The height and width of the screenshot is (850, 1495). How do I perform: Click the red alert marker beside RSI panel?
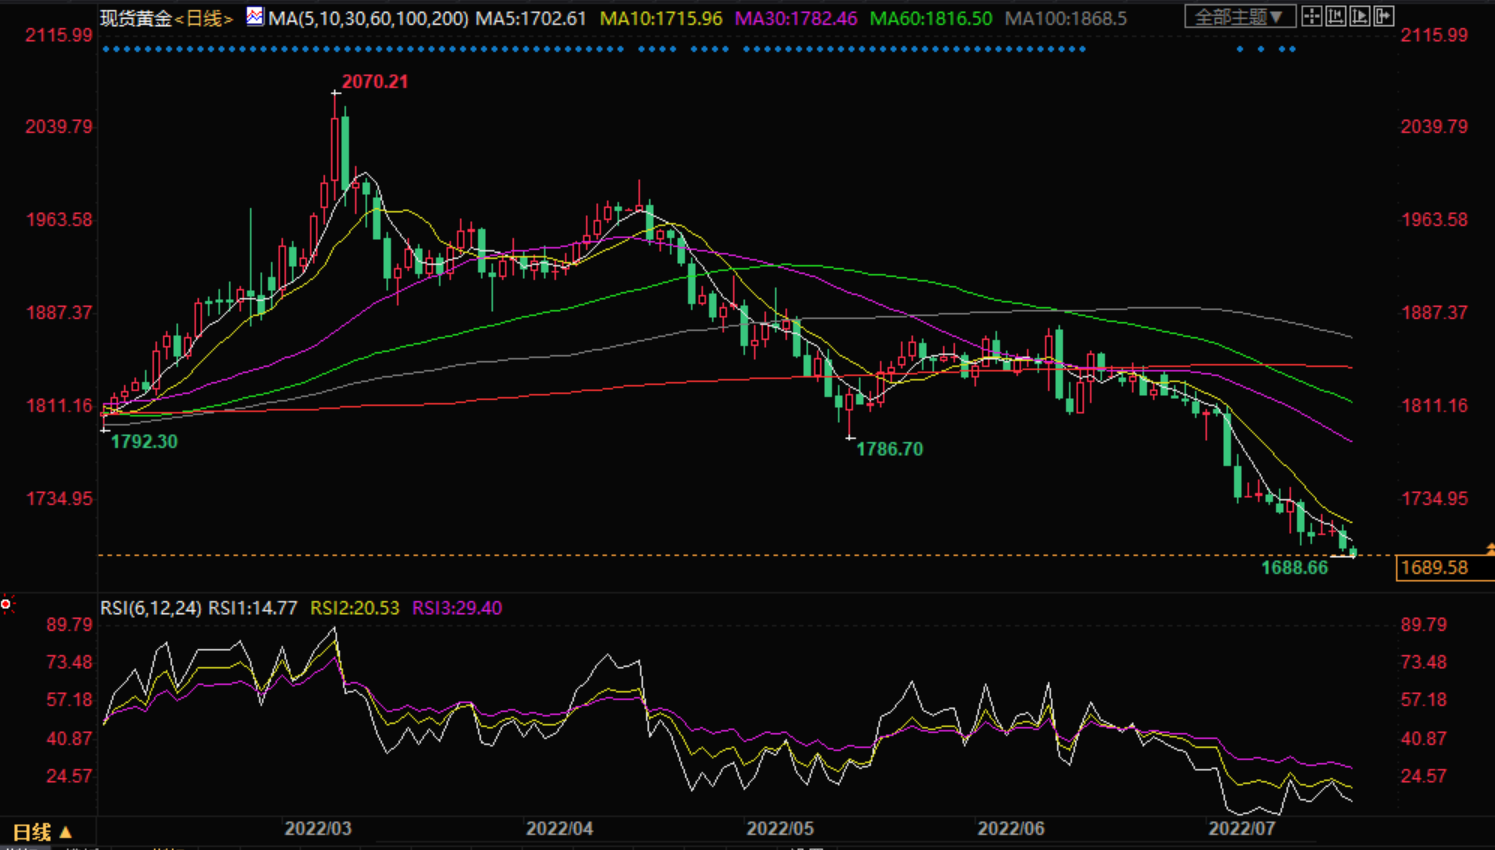(6, 604)
